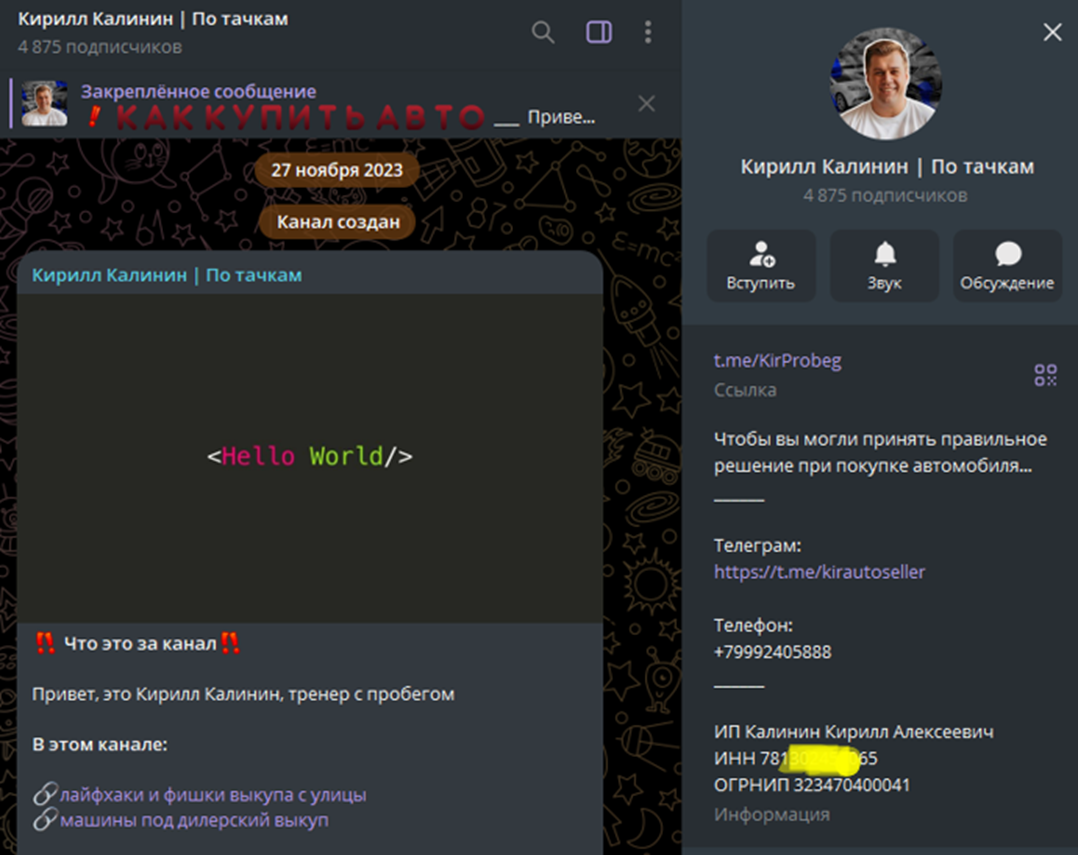The height and width of the screenshot is (855, 1078).
Task: Open the channel name in the post header
Action: click(166, 275)
